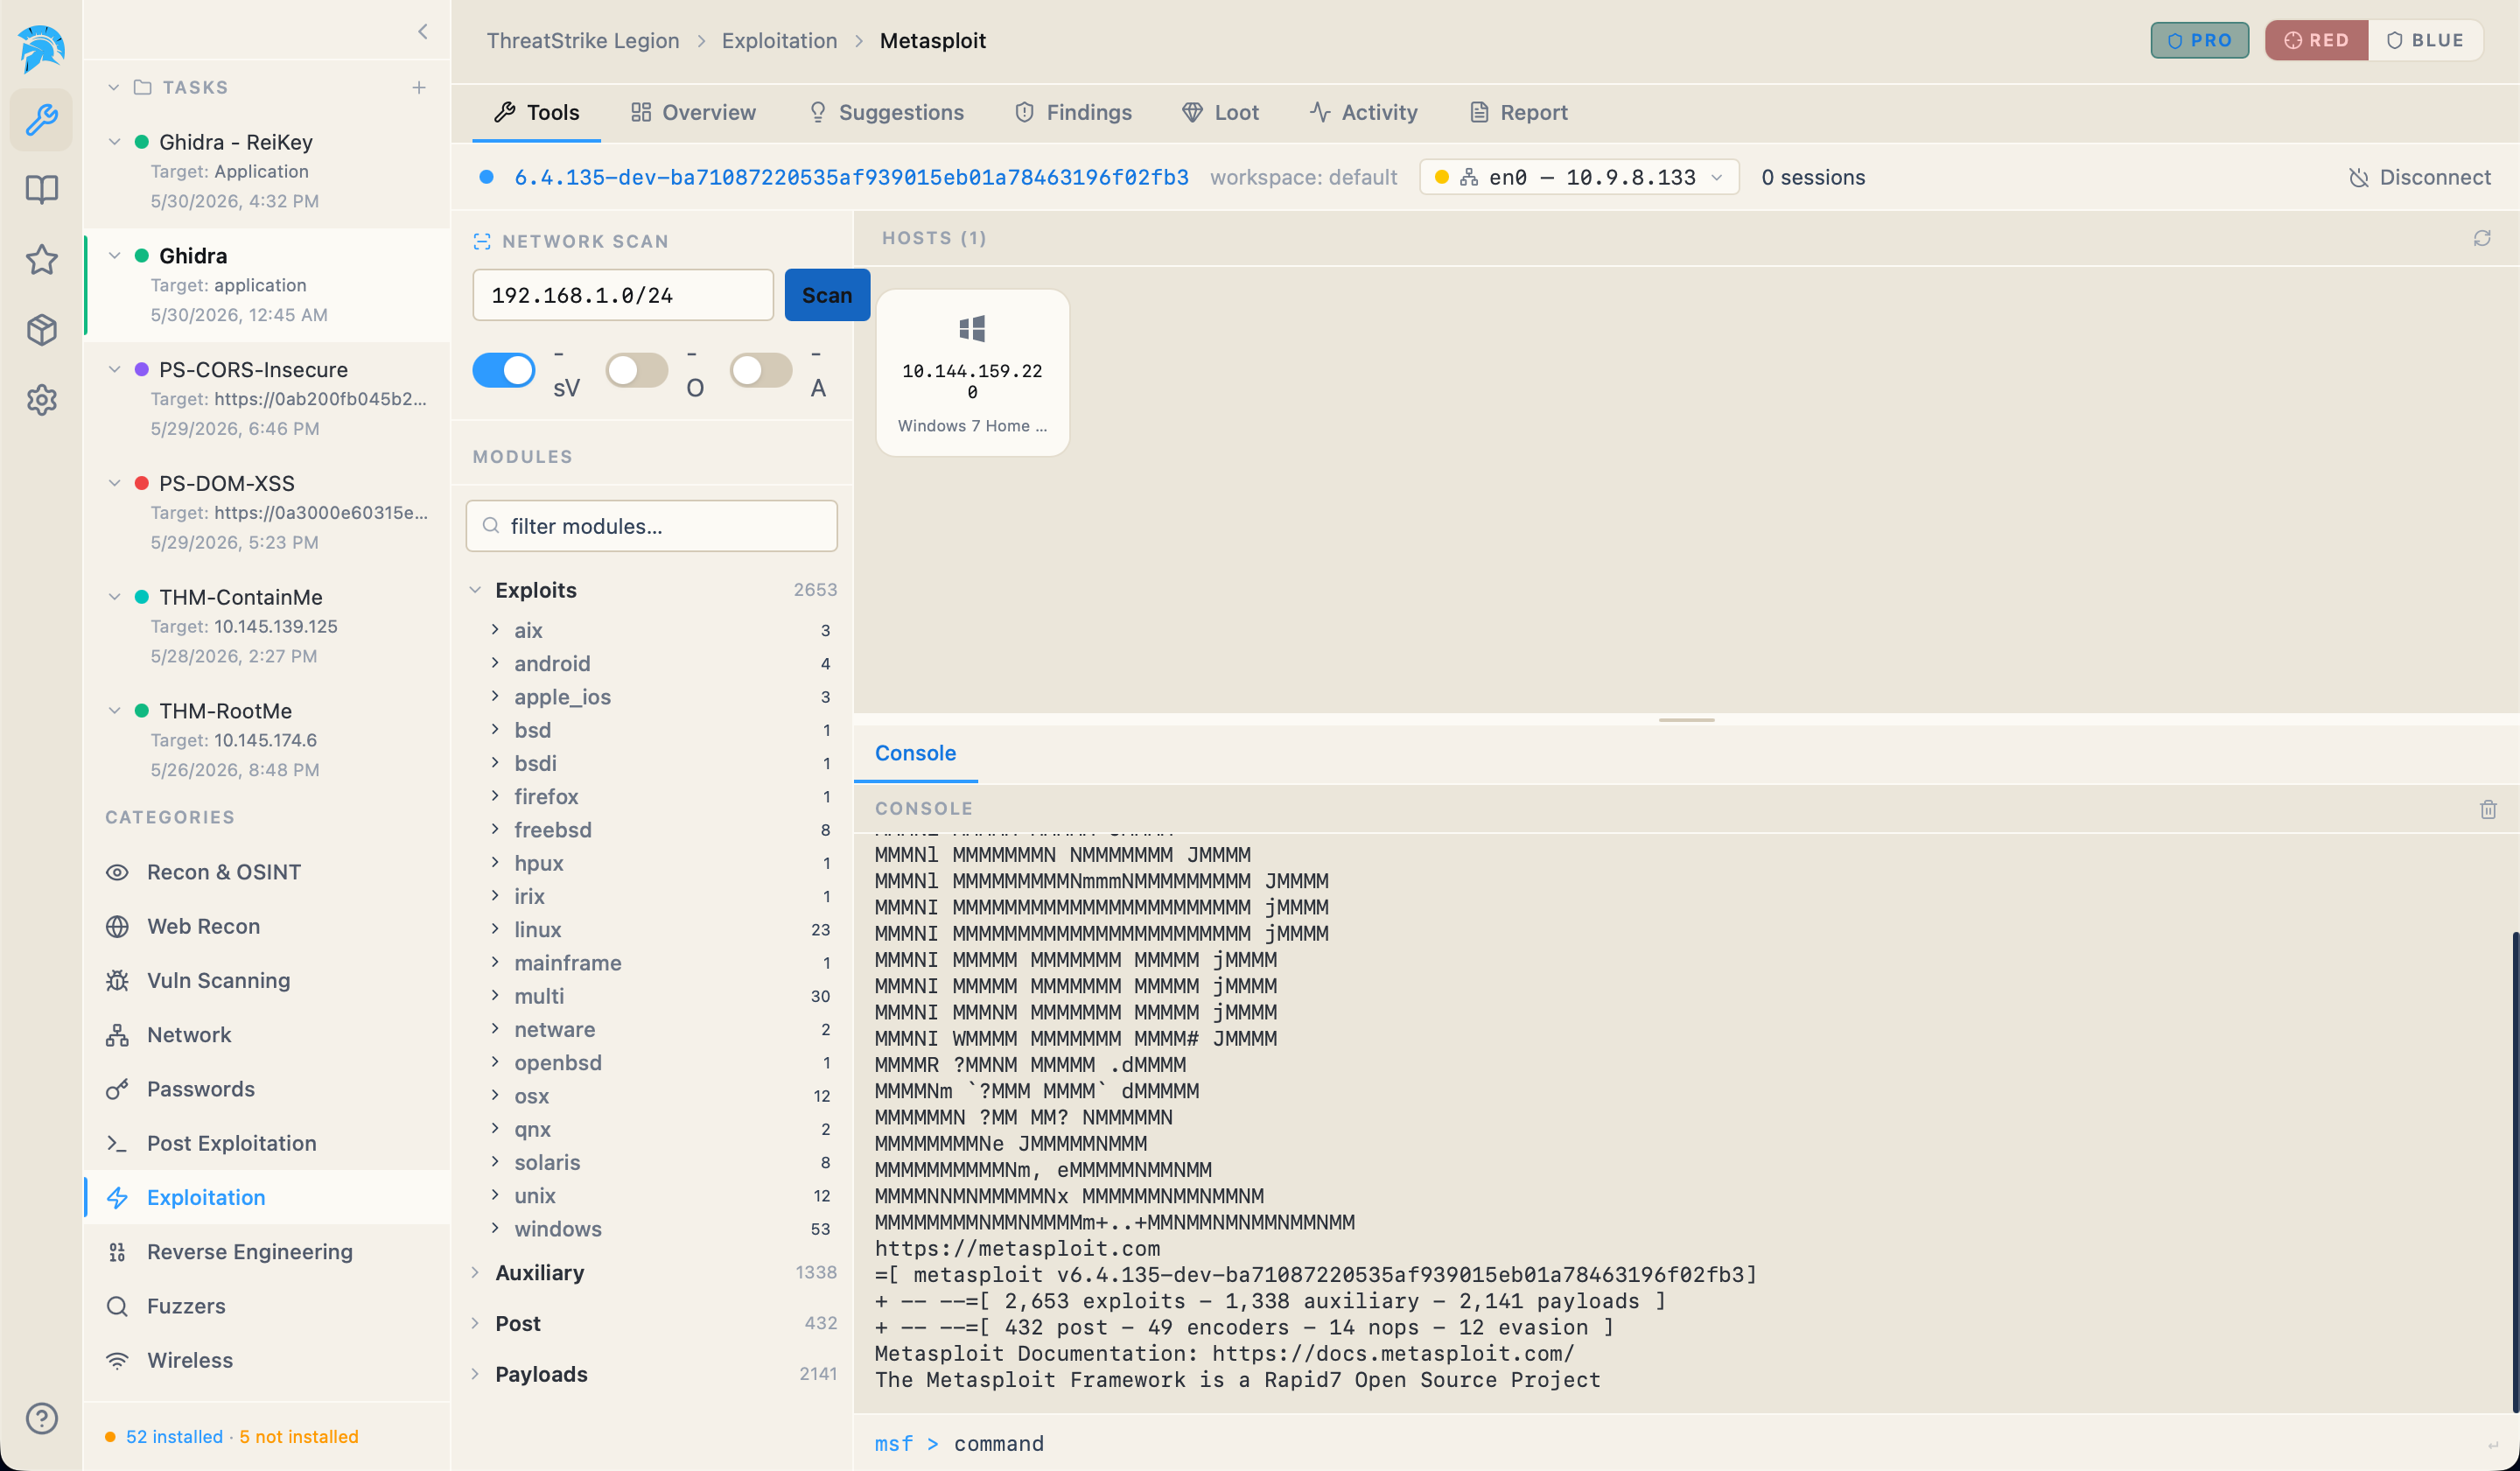Go to Exploitation breadcrumb
The width and height of the screenshot is (2520, 1471).
click(x=779, y=41)
